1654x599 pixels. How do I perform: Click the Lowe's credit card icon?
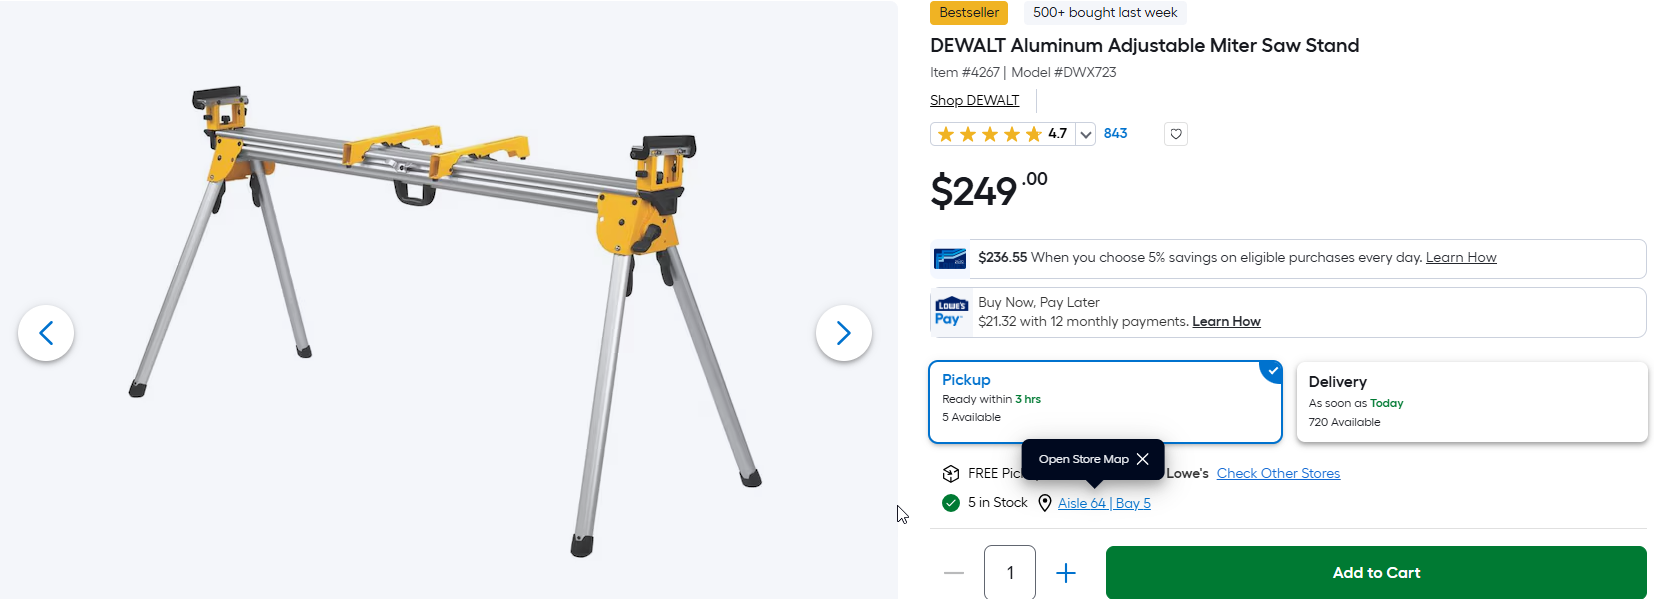coord(950,259)
